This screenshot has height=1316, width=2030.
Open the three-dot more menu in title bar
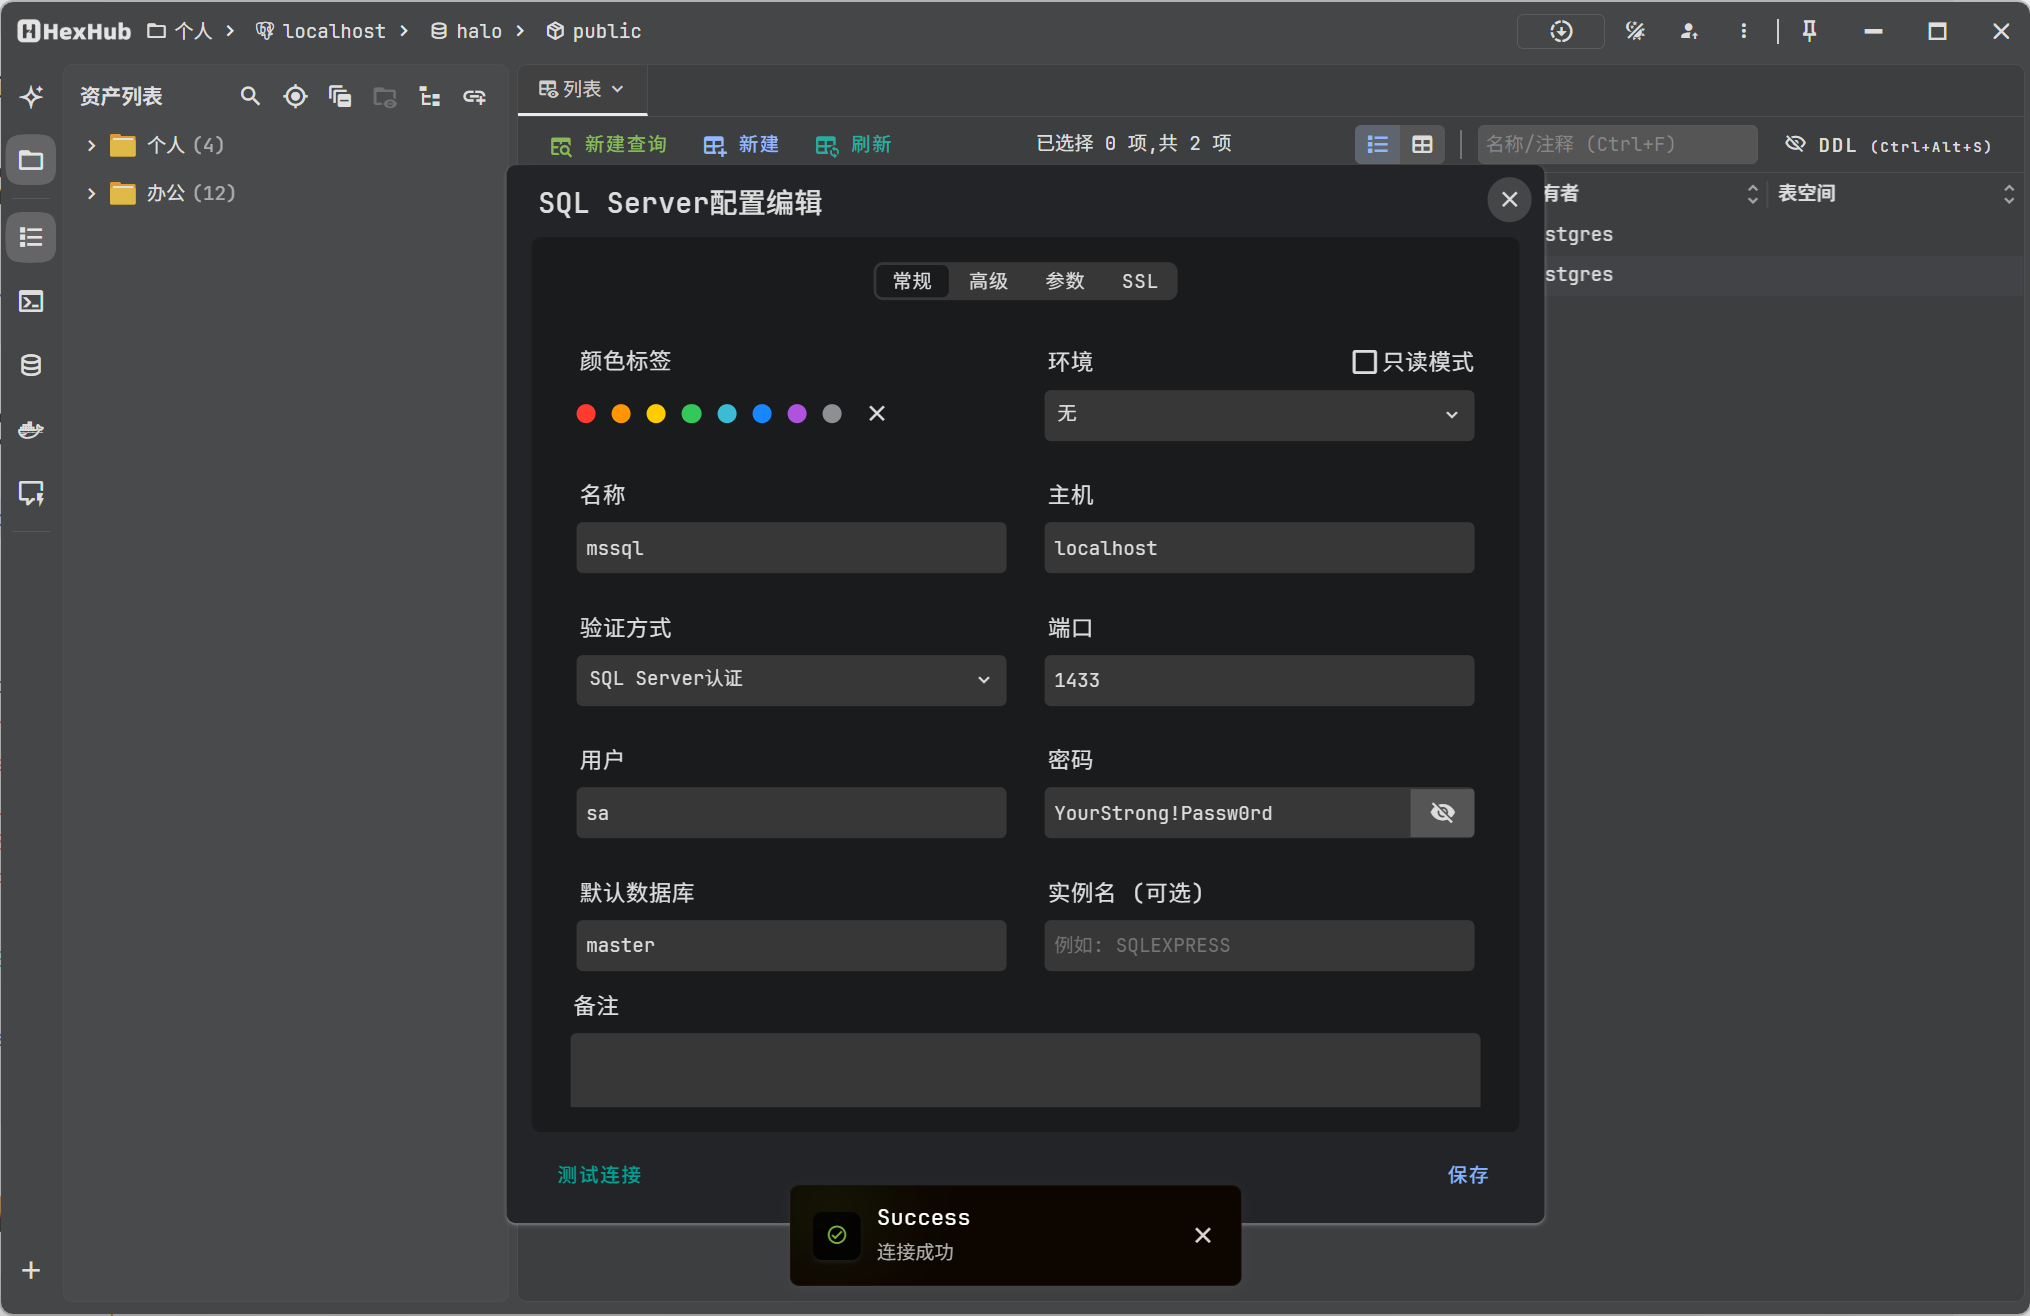pyautogui.click(x=1744, y=31)
